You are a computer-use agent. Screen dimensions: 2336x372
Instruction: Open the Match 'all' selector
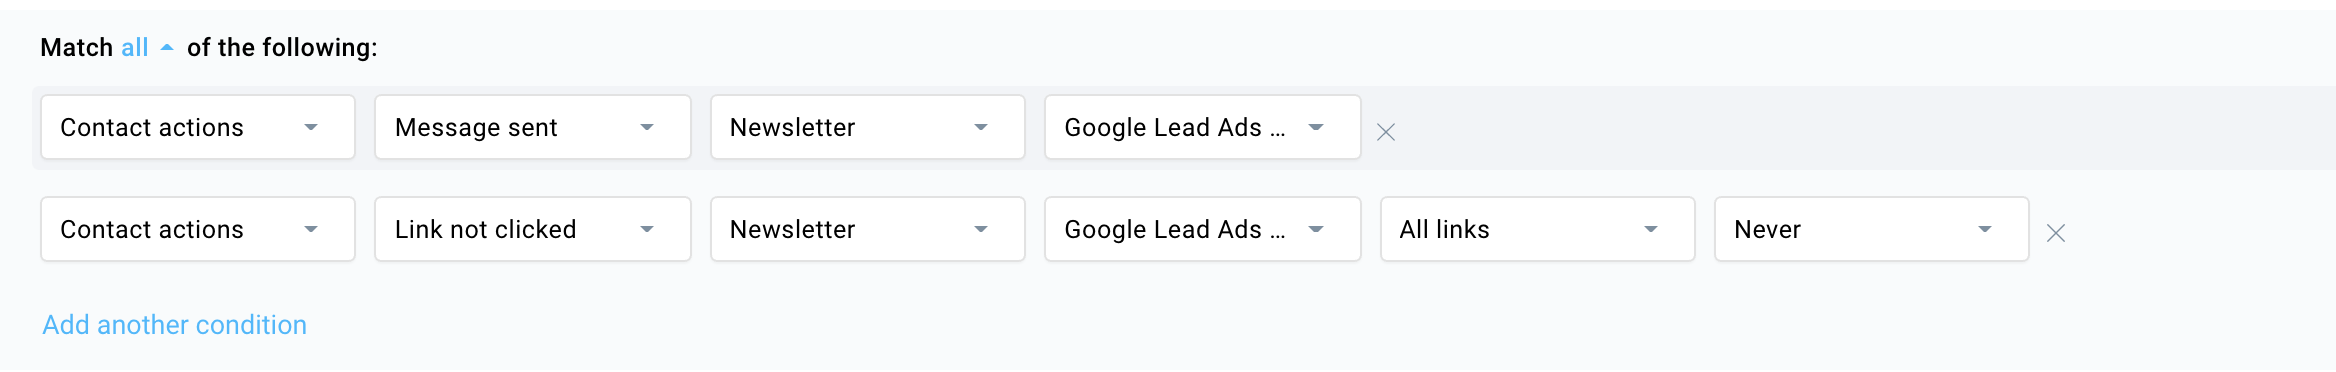(x=147, y=47)
